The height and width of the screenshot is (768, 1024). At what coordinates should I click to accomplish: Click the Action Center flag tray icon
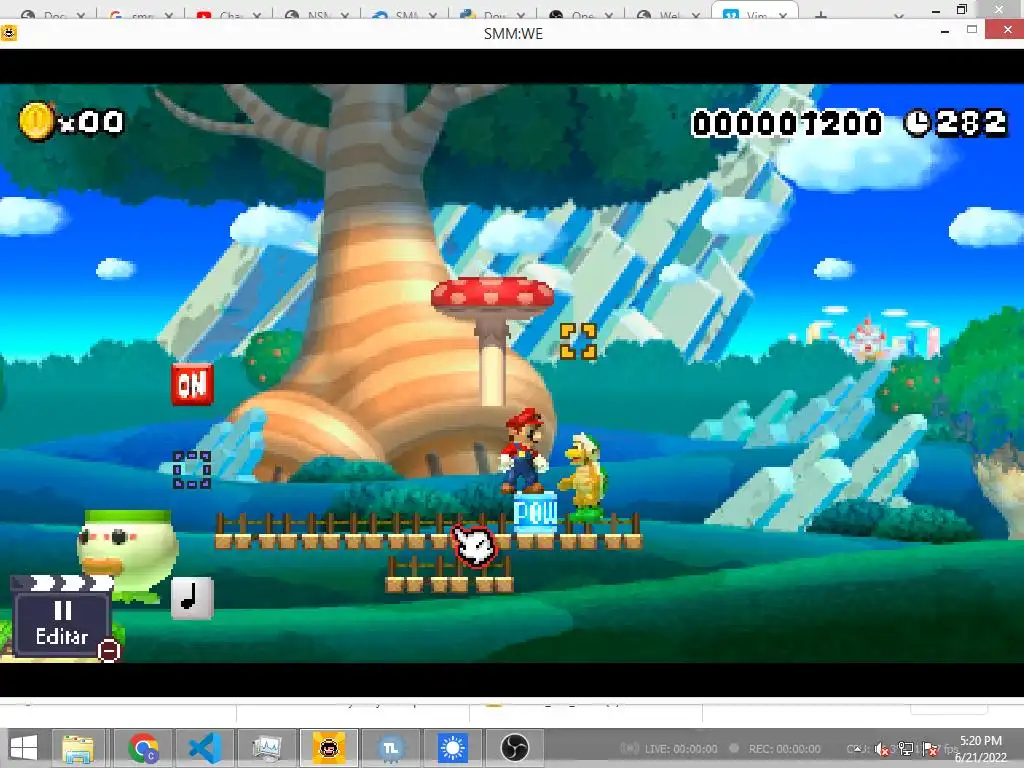click(931, 749)
